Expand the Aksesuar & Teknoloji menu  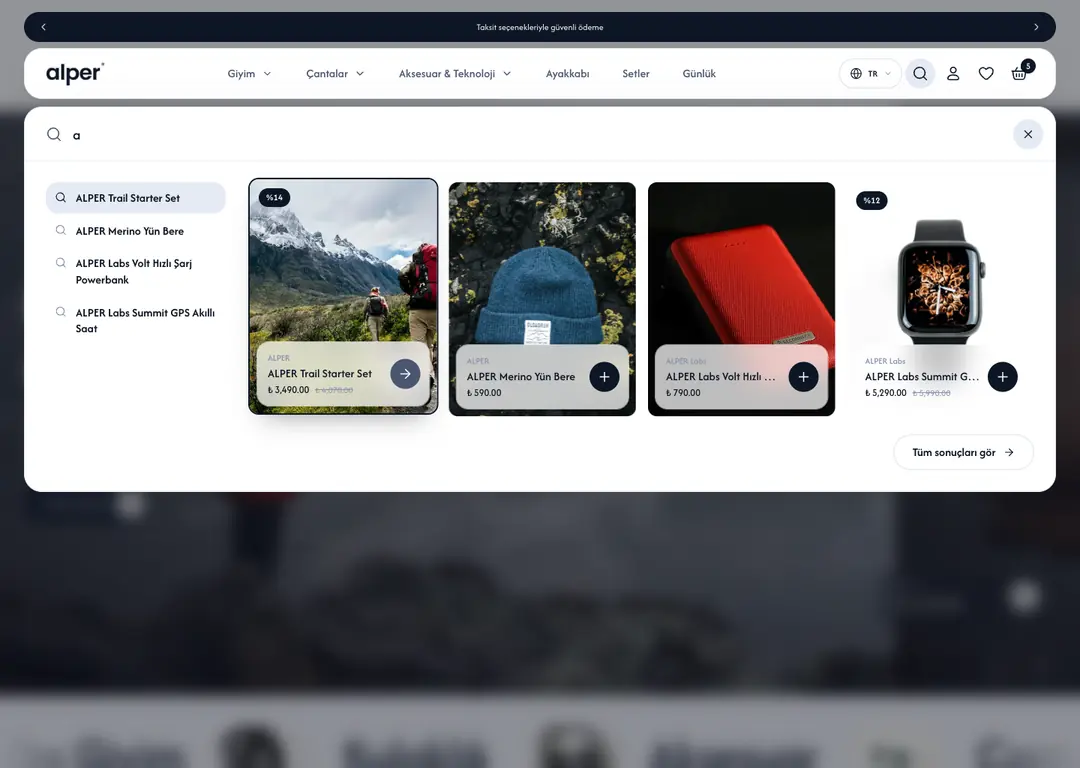point(455,74)
